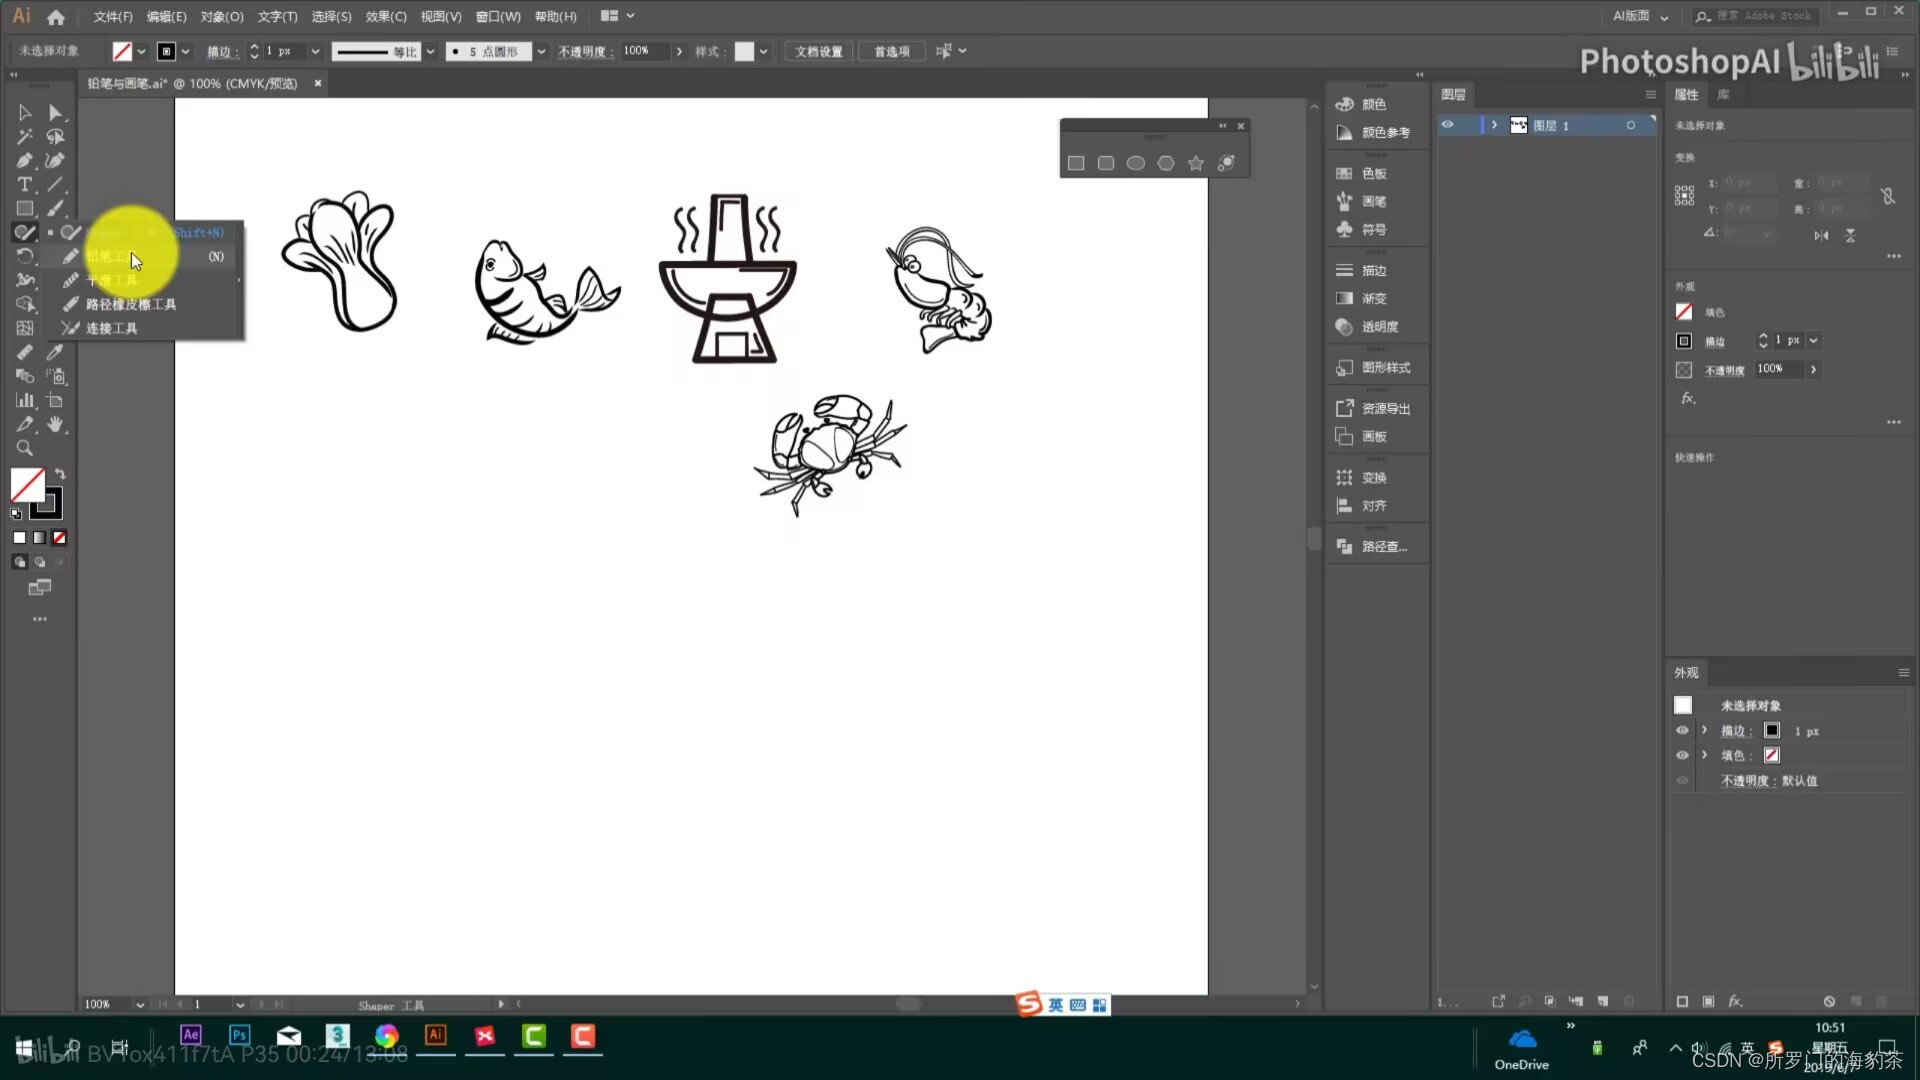Open stroke weight dropdown in Properties panel
This screenshot has height=1080, width=1920.
click(x=1813, y=341)
